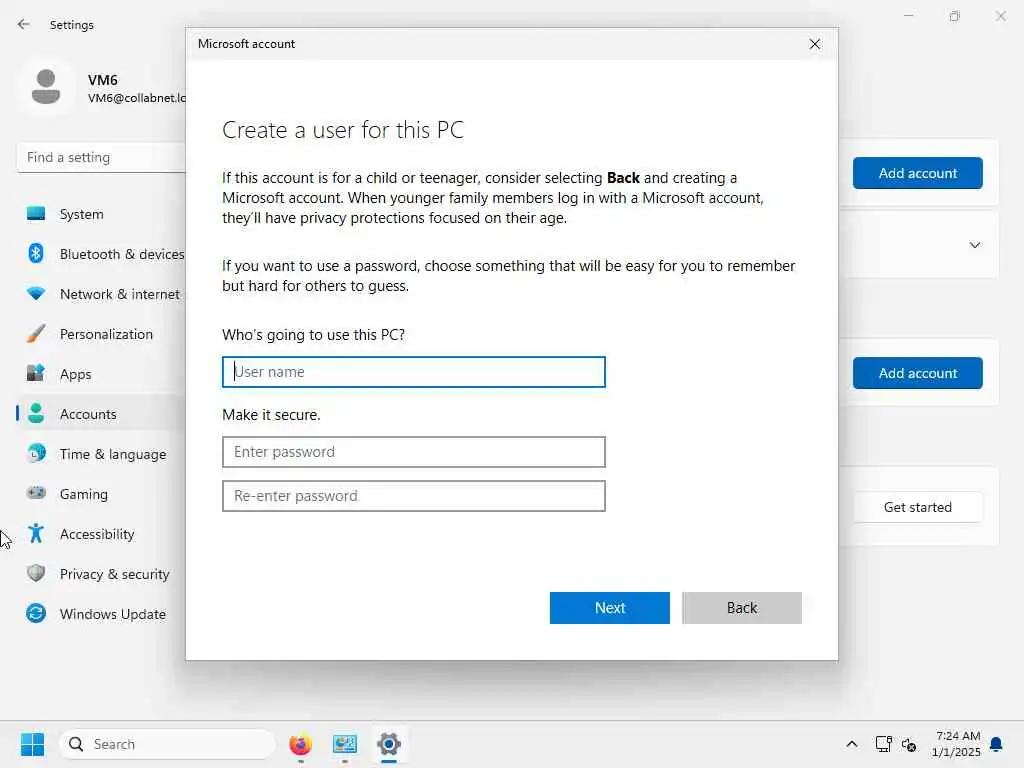This screenshot has width=1024, height=768.
Task: Click the 'Create a user for this PC' heading
Action: [343, 130]
